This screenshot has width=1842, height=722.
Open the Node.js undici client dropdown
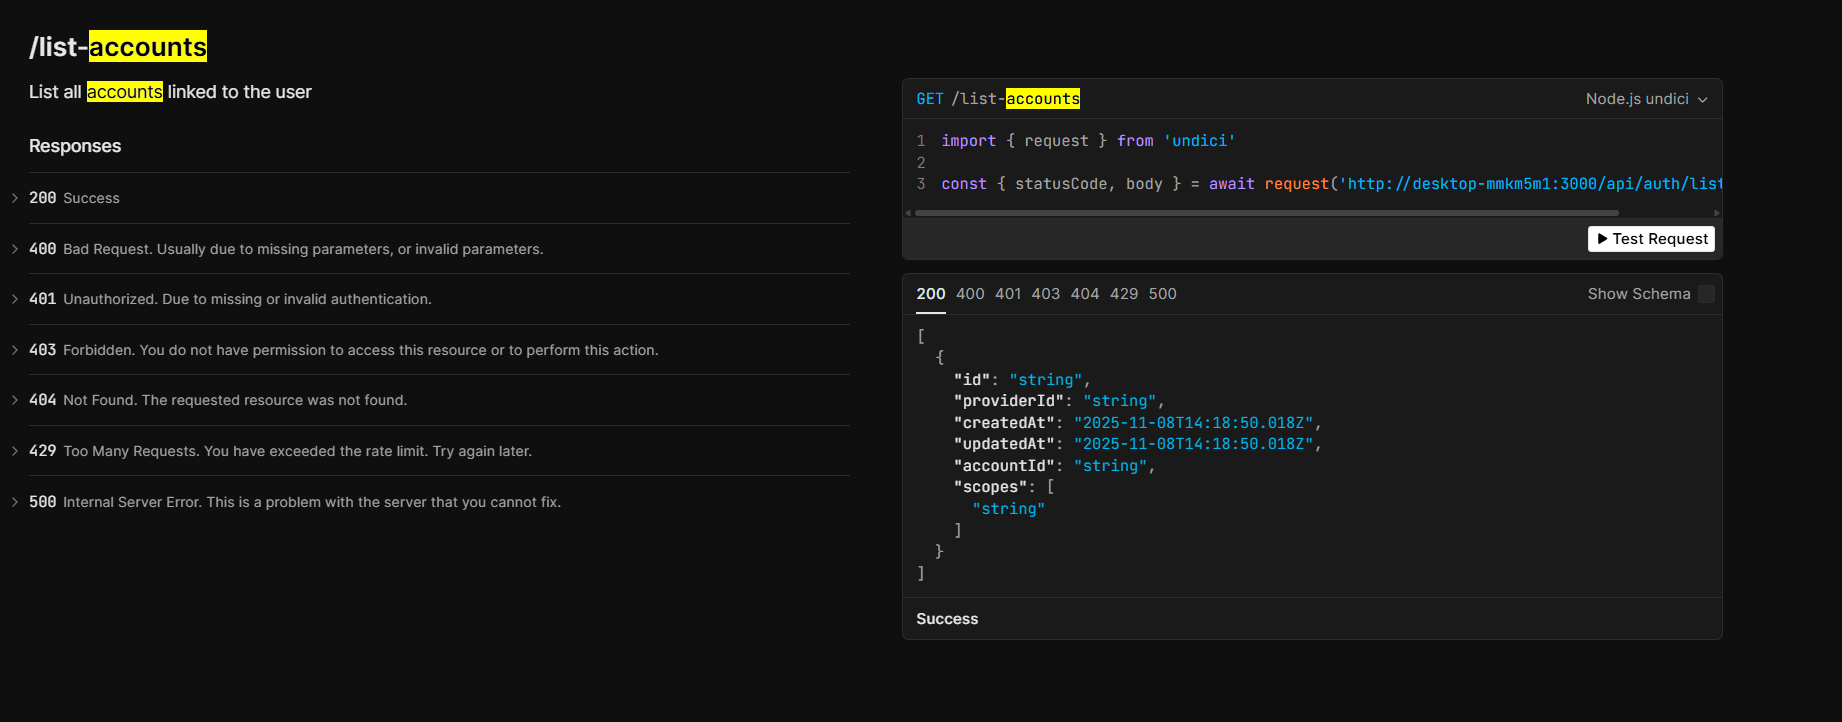[x=1645, y=99]
